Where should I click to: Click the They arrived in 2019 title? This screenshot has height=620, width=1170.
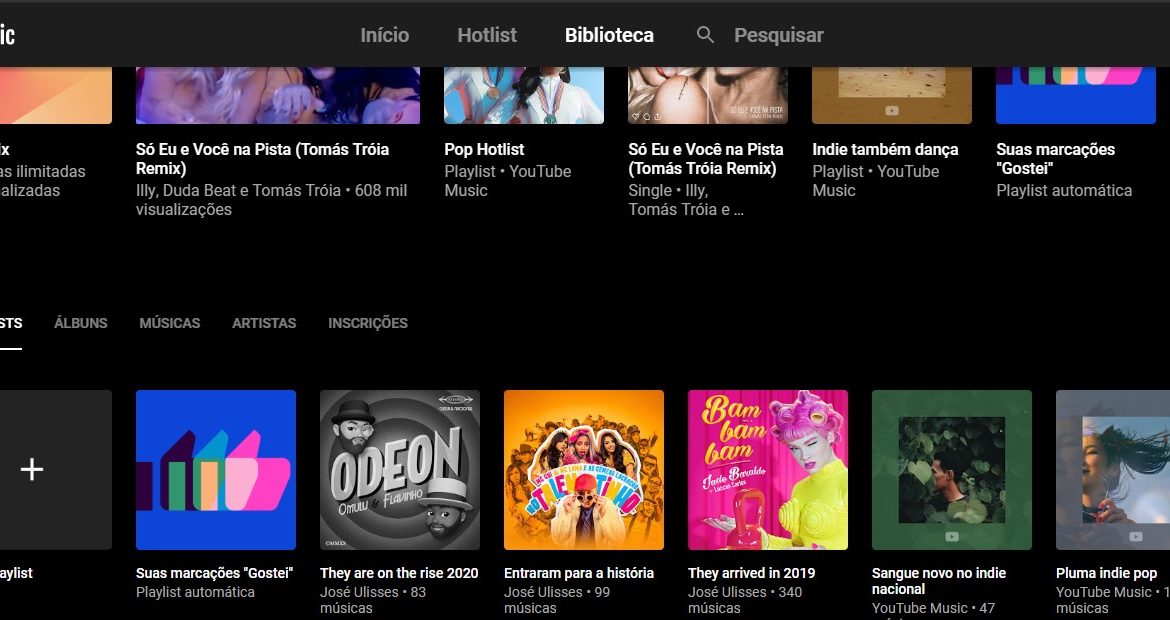click(751, 573)
